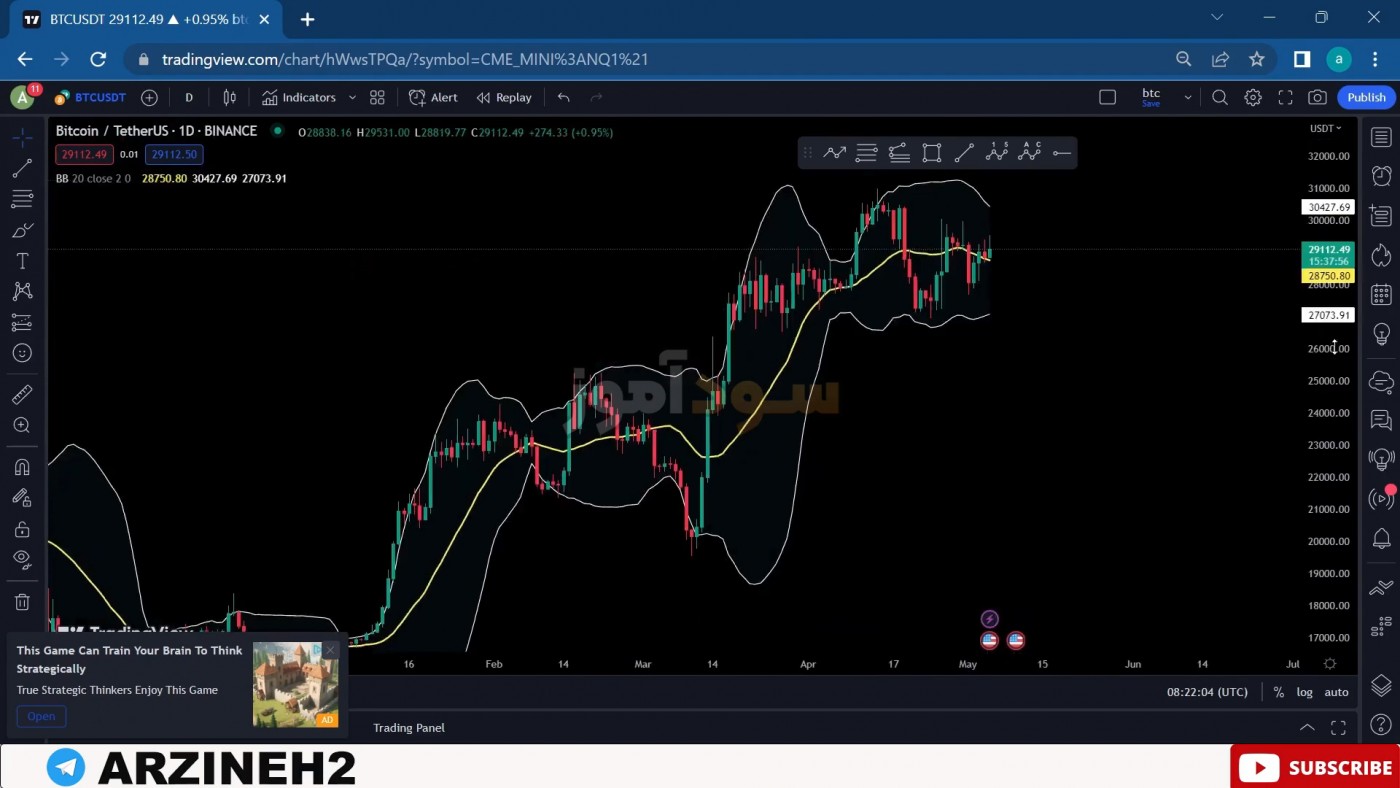
Task: Click the earnings lightning event marker
Action: (x=989, y=620)
